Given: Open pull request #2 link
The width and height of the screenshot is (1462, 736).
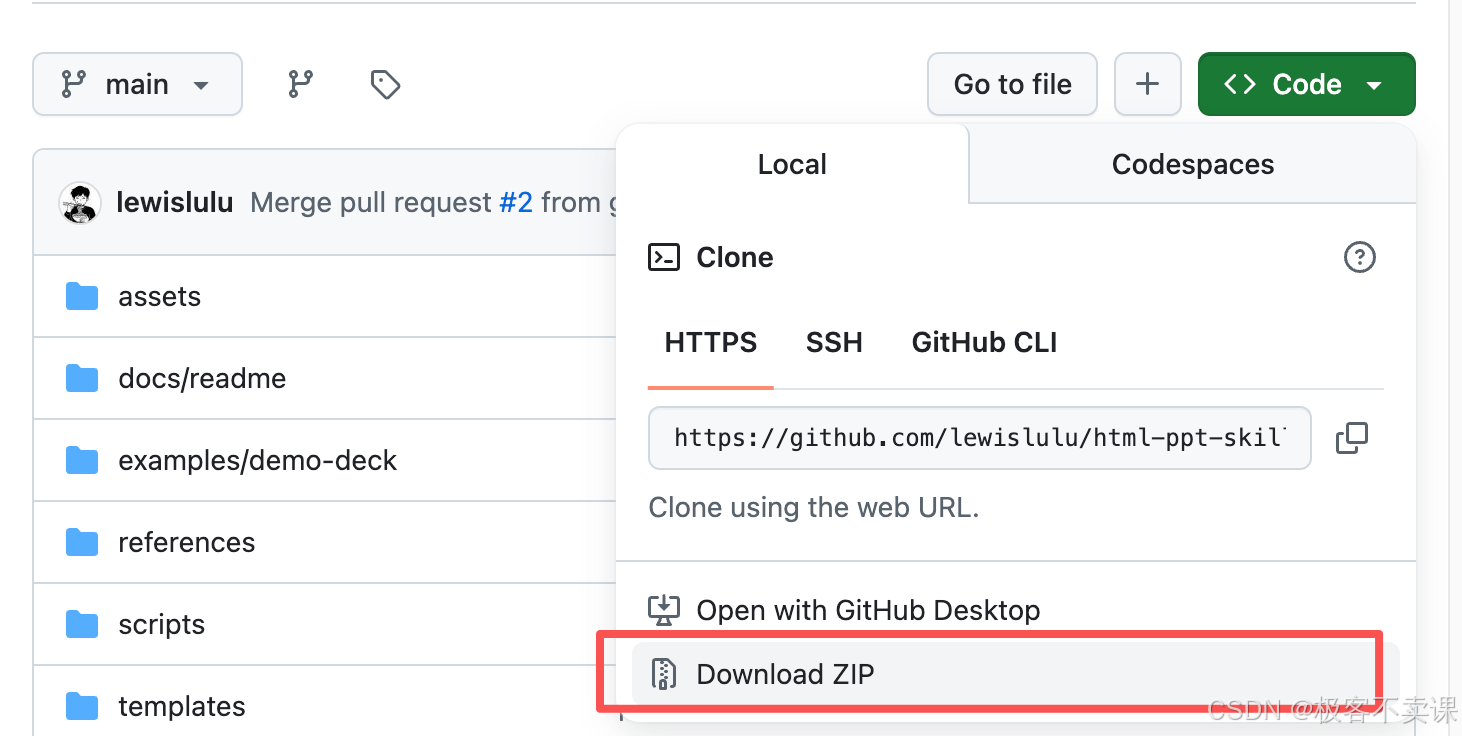Looking at the screenshot, I should point(516,203).
